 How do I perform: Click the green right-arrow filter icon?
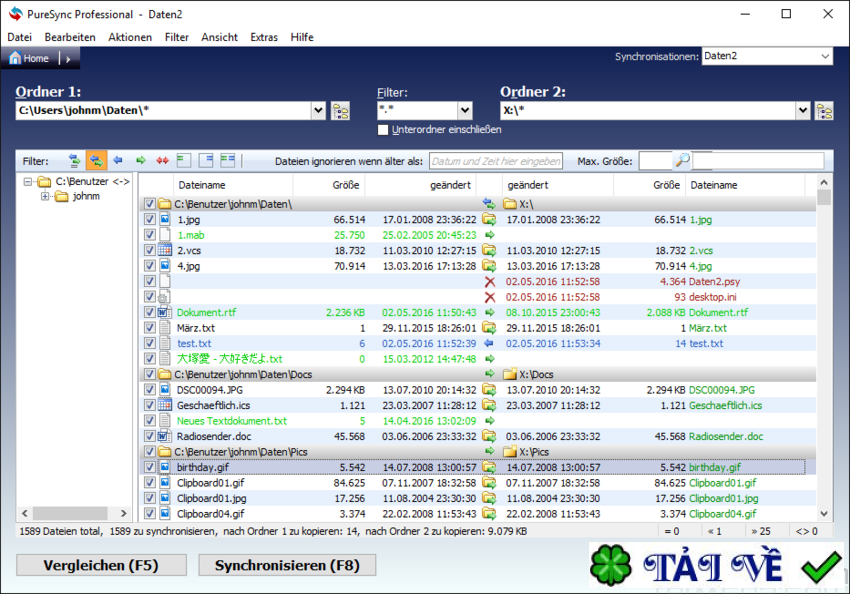(141, 160)
